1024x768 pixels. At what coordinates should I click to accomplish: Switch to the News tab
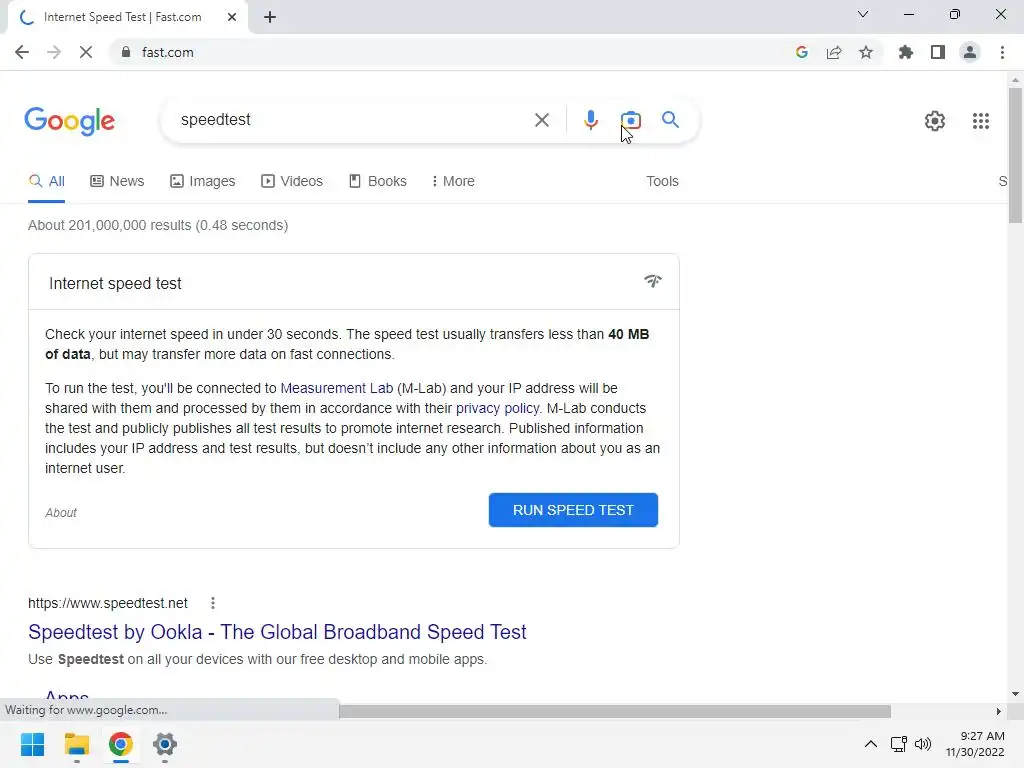[x=117, y=182]
